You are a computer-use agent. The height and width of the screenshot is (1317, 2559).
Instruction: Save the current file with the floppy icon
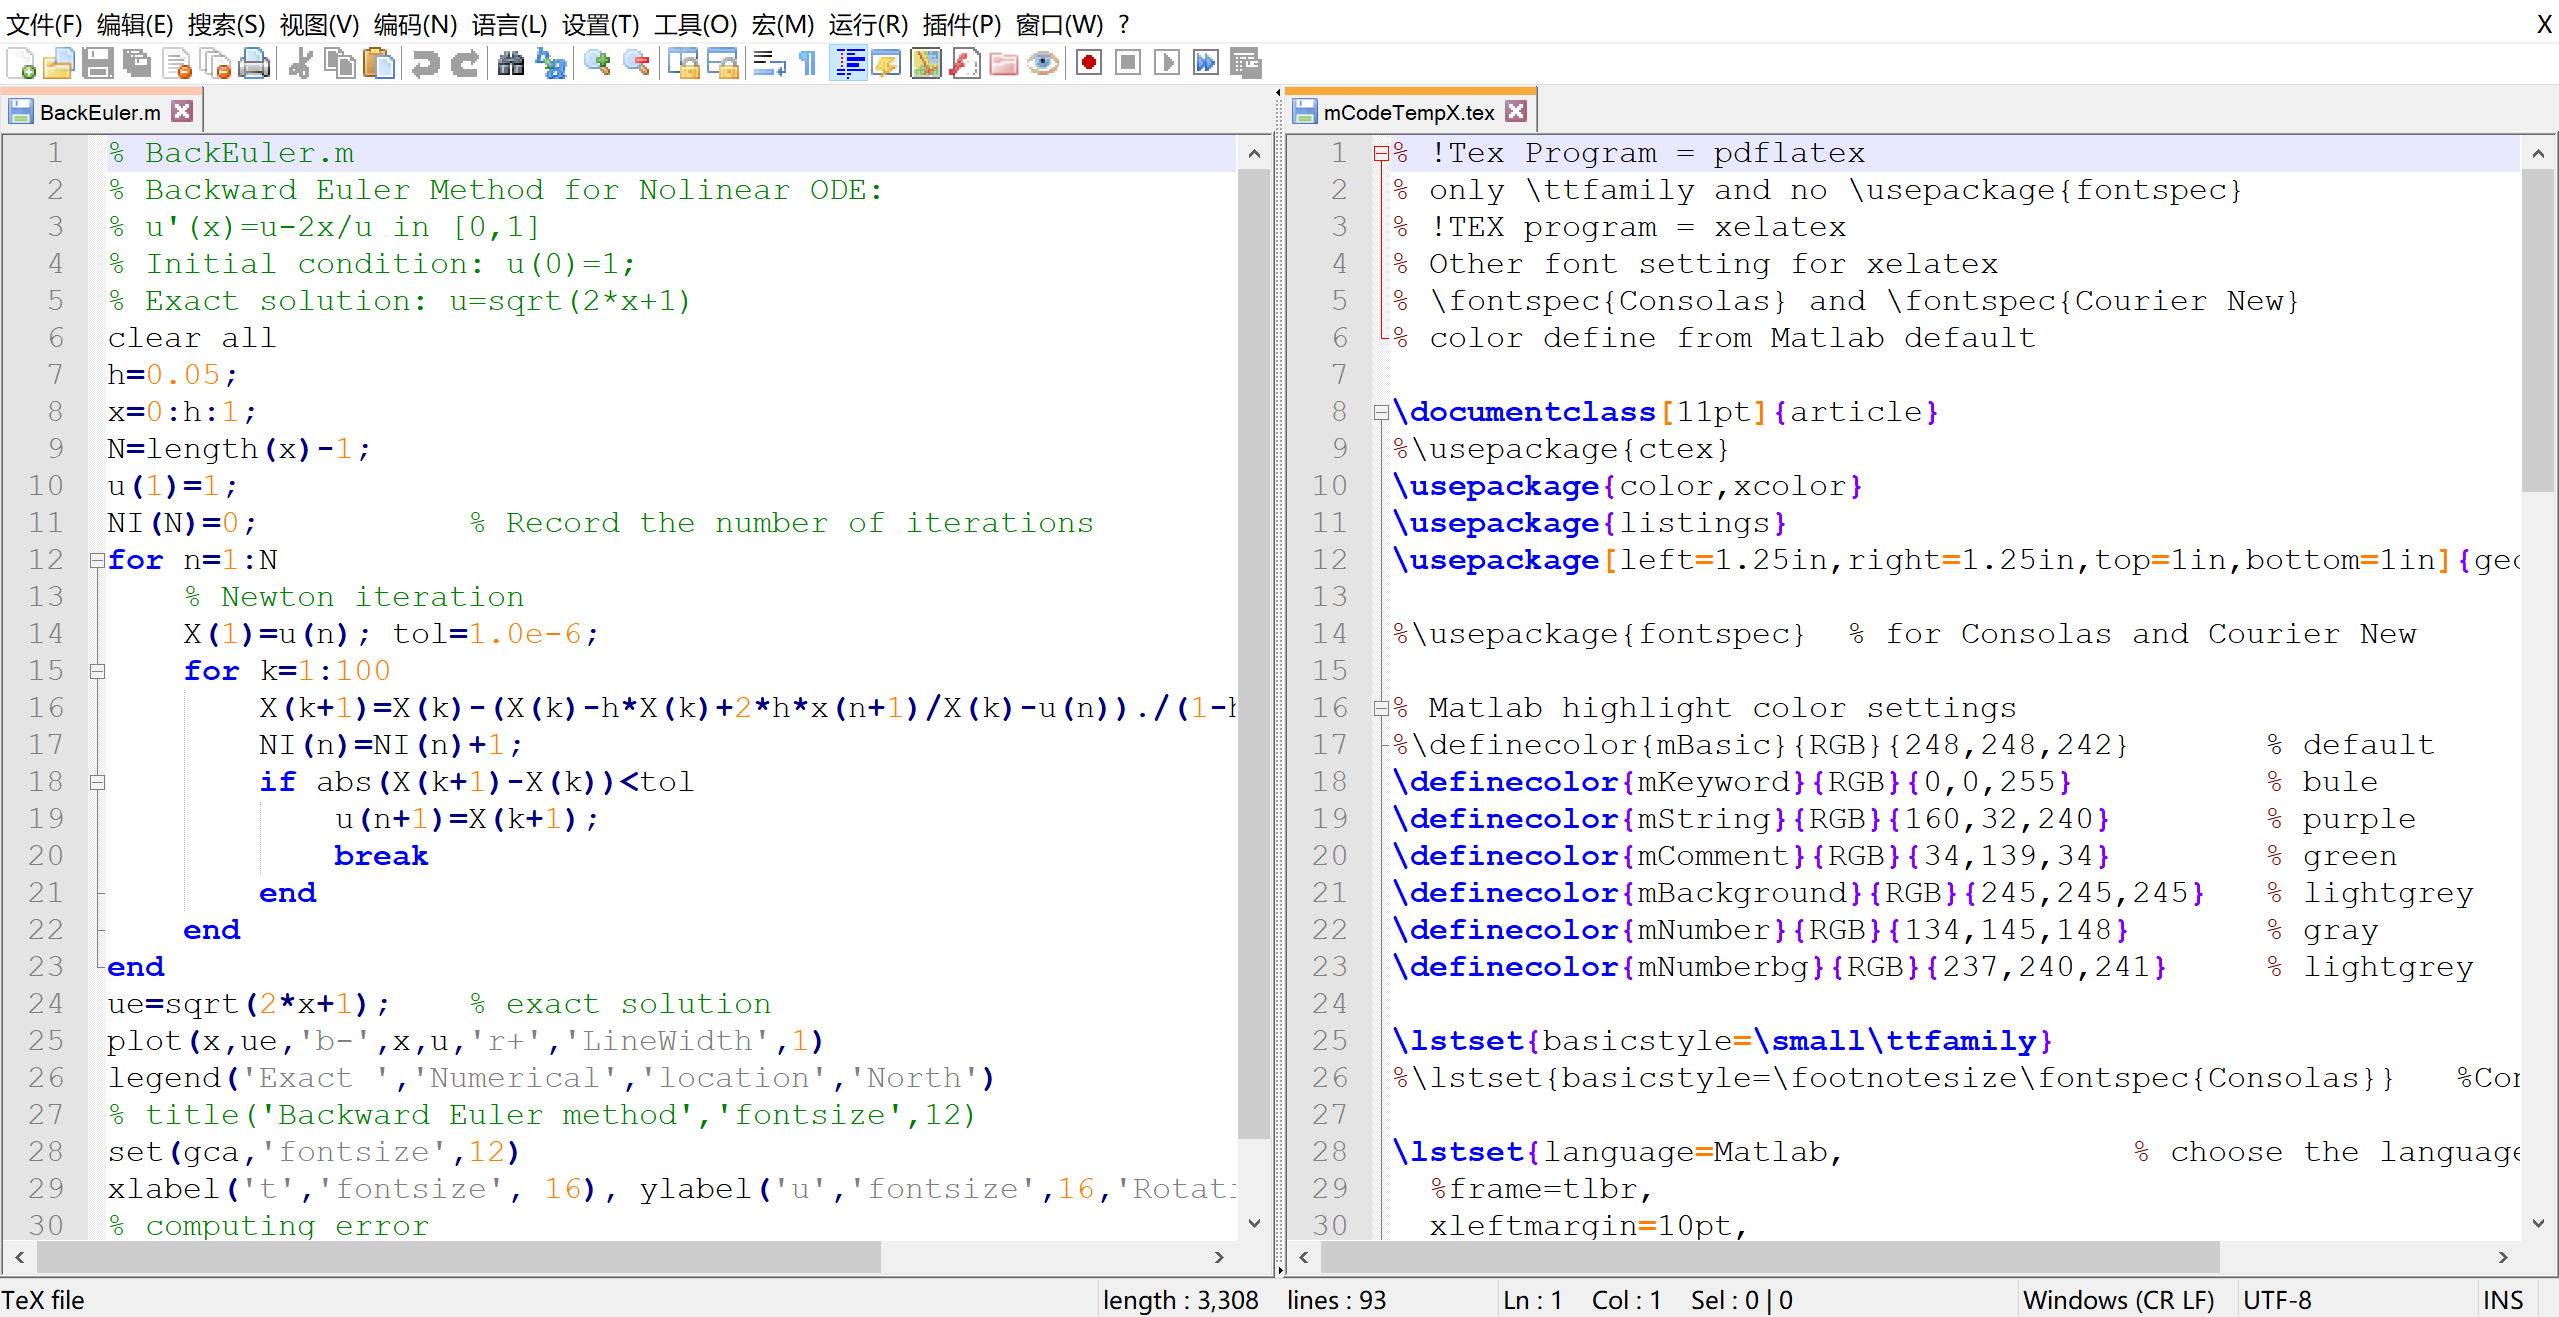[x=97, y=64]
